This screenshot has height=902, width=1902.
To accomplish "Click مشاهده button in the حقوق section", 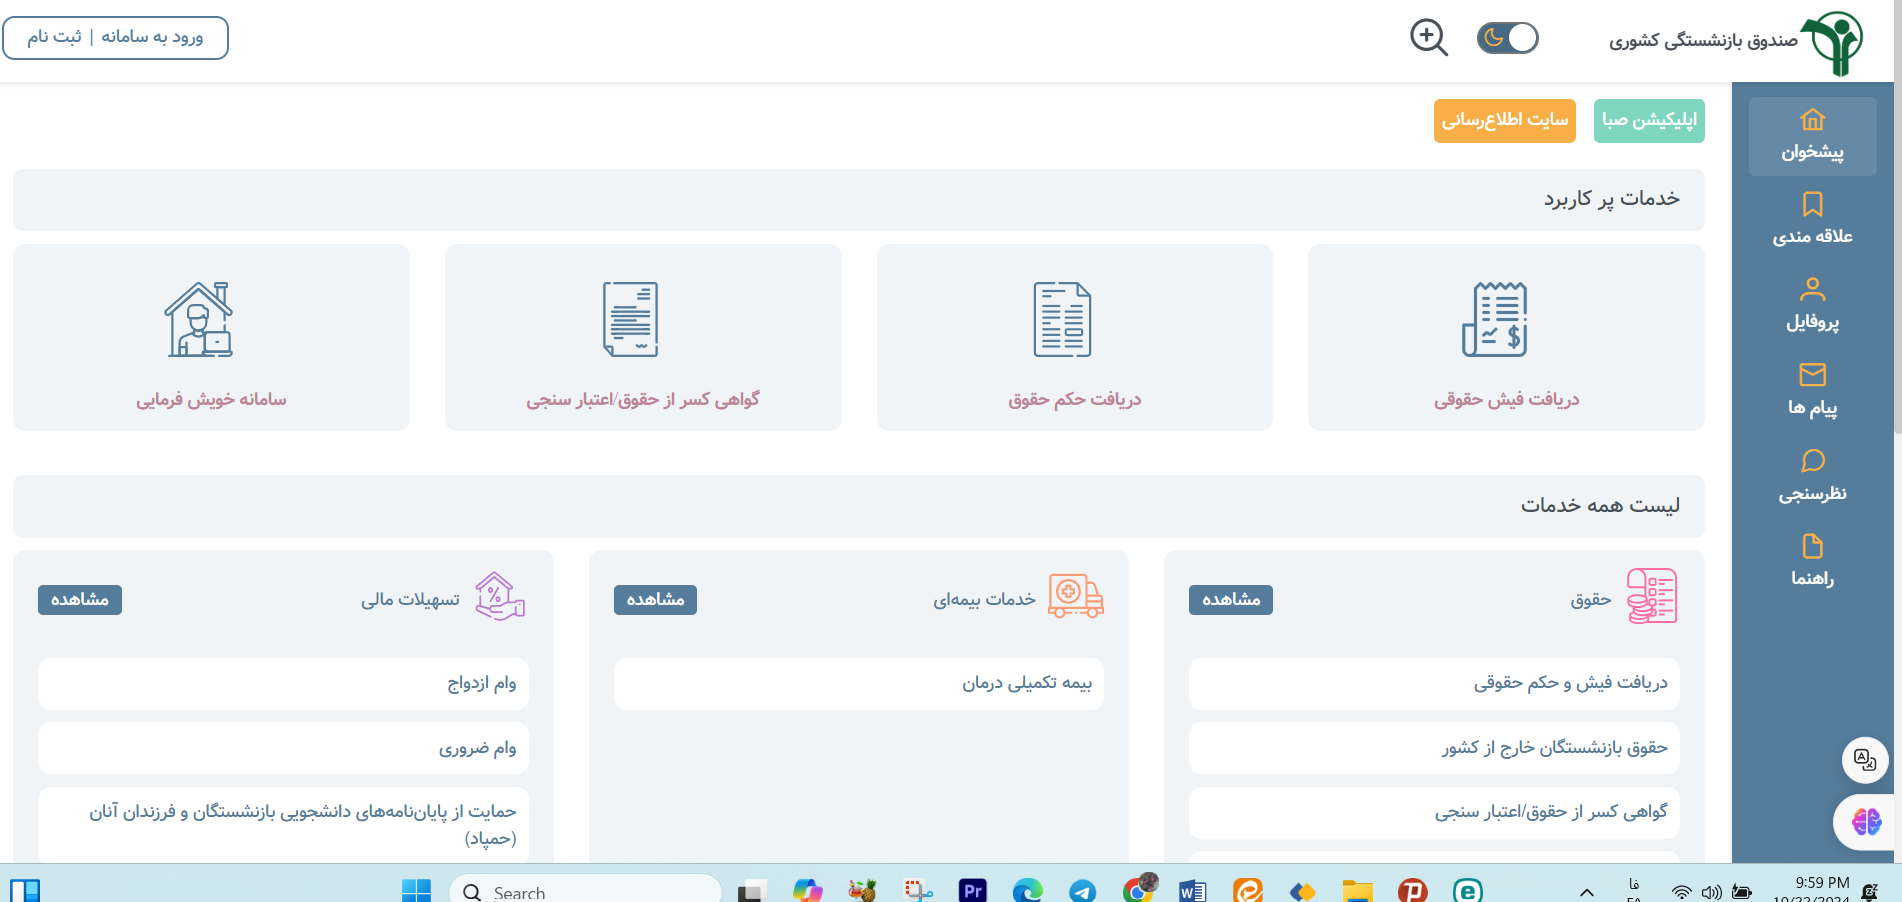I will click(1230, 600).
